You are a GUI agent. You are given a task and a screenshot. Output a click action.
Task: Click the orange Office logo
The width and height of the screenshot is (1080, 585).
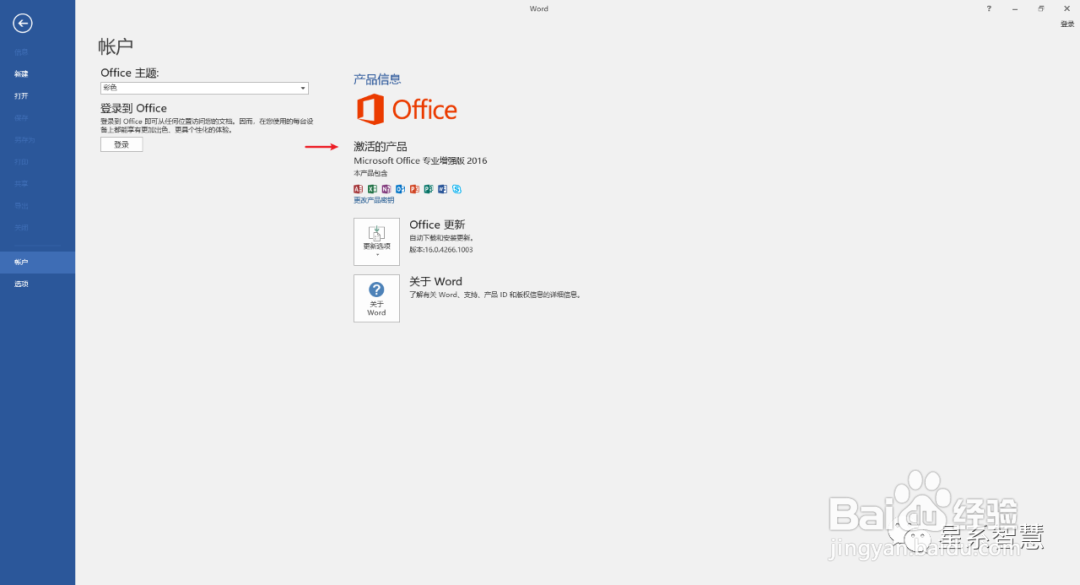pos(406,110)
